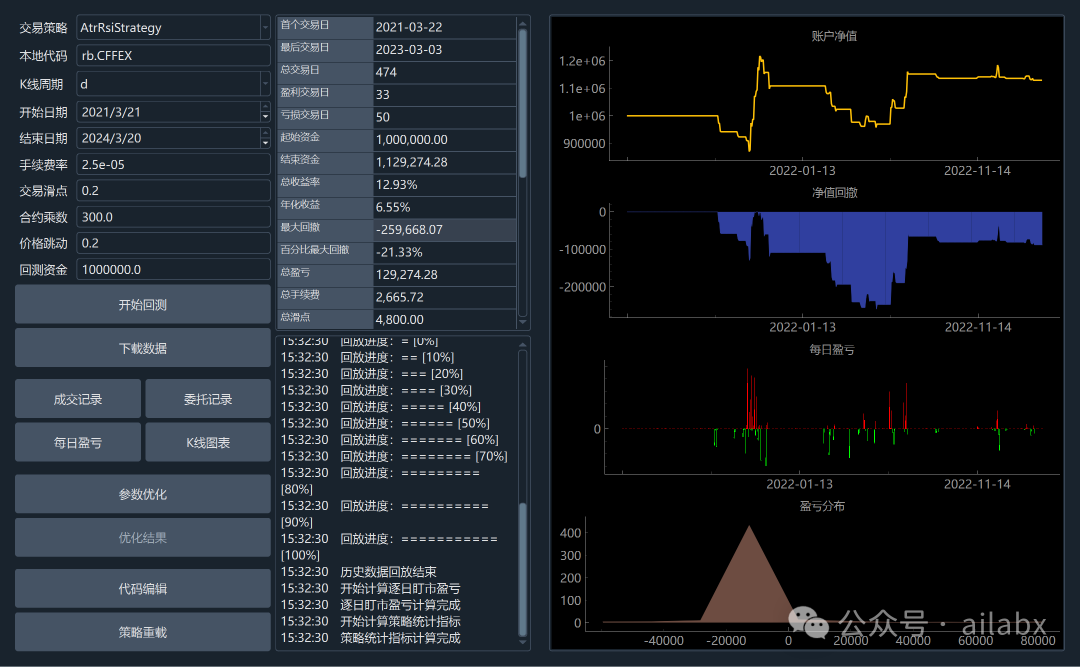This screenshot has width=1080, height=667.
Task: Click the 账户净值 chart title
Action: (x=834, y=36)
